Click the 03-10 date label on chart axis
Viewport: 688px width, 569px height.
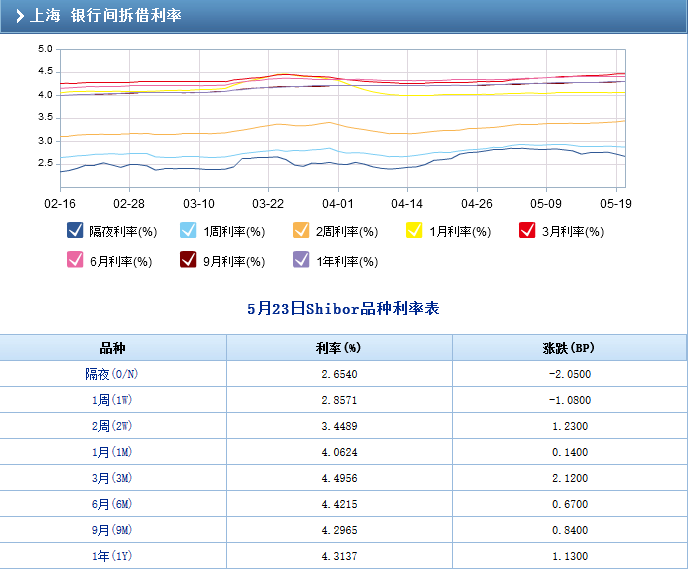click(x=199, y=204)
